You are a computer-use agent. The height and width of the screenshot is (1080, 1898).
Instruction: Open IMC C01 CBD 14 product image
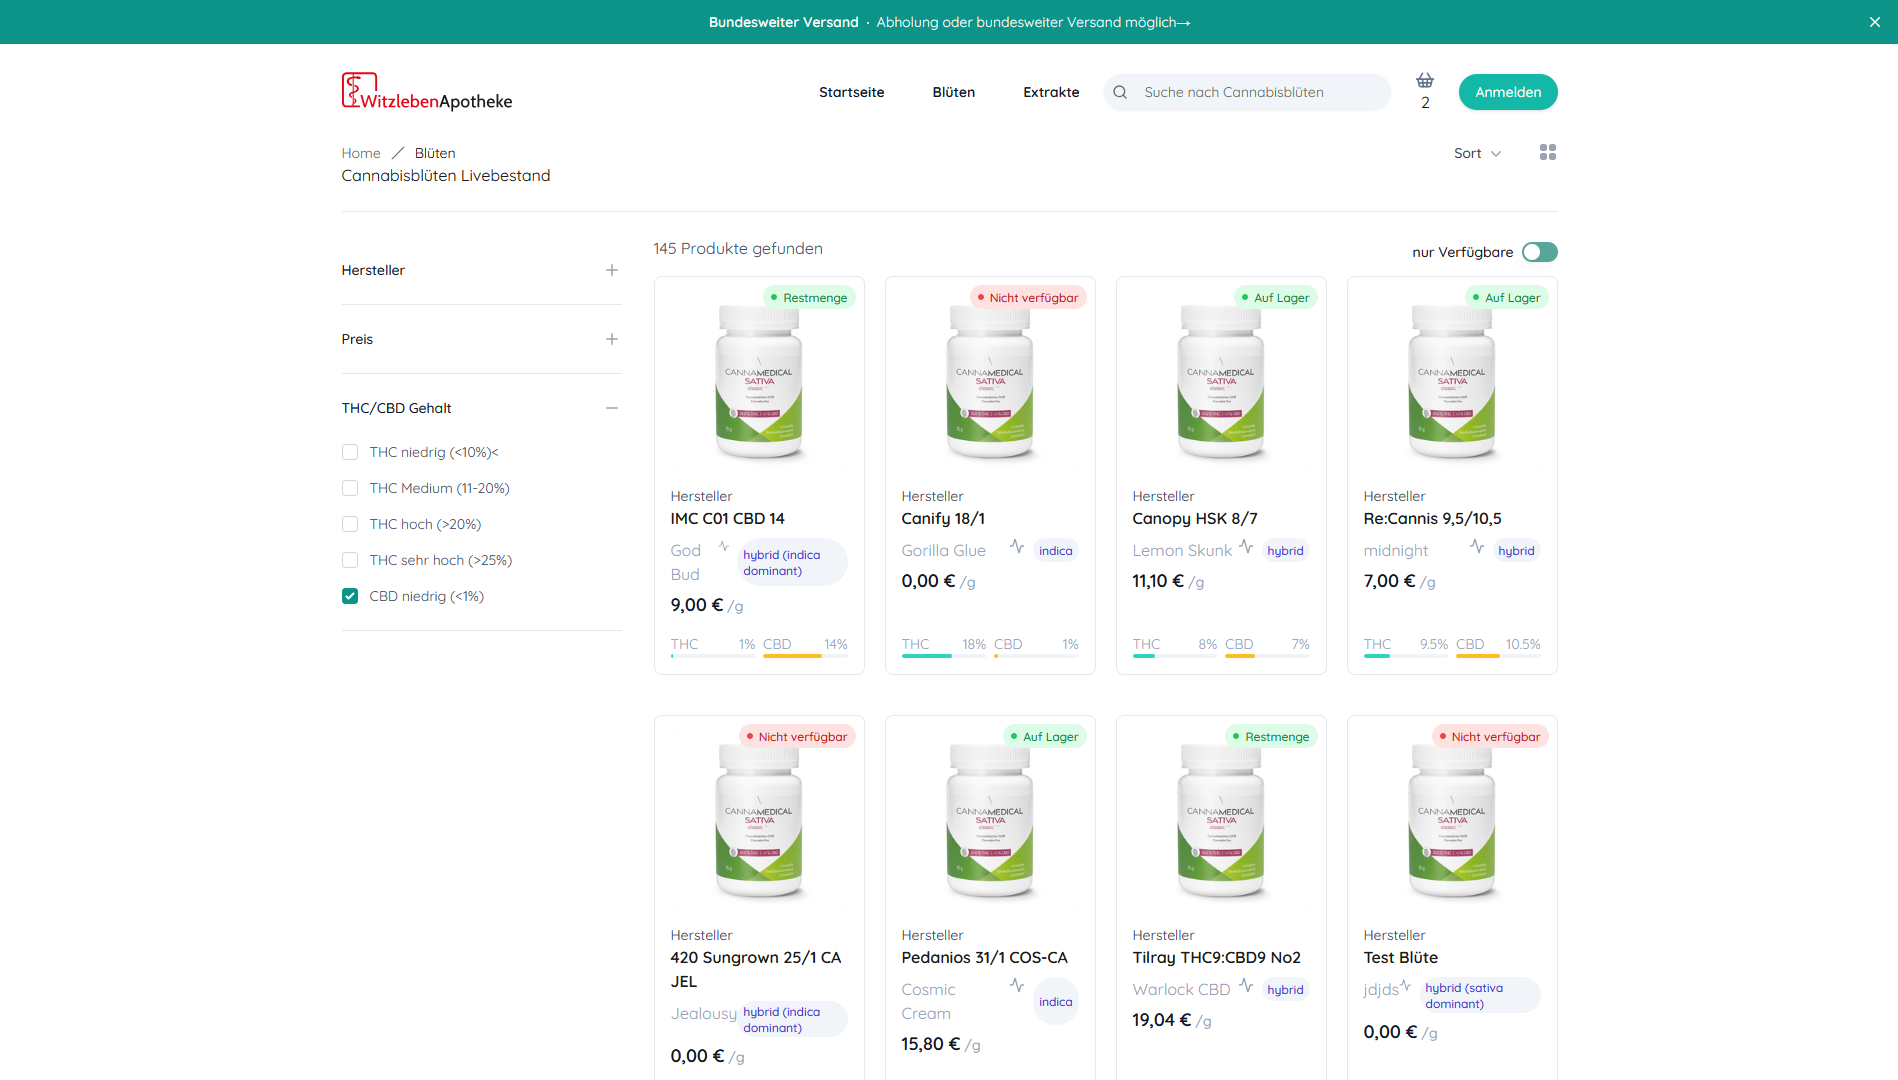point(759,382)
